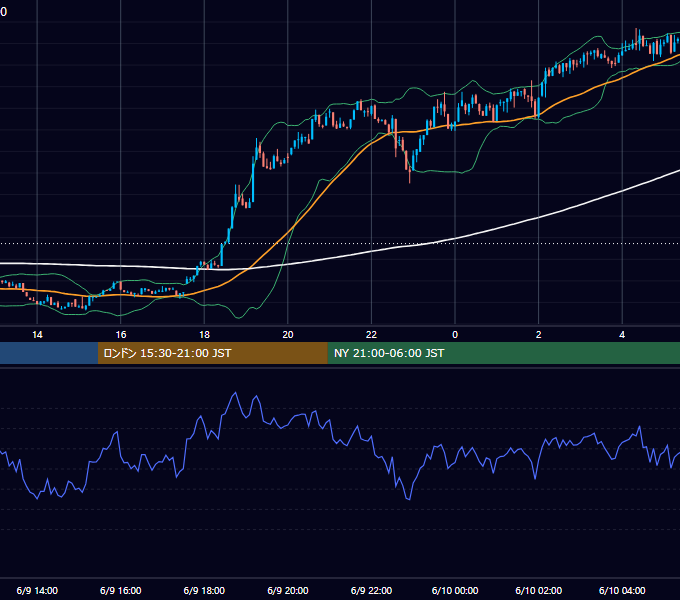The image size is (680, 600).
Task: Click hour label 18 on the price chart axis
Action: click(x=204, y=335)
